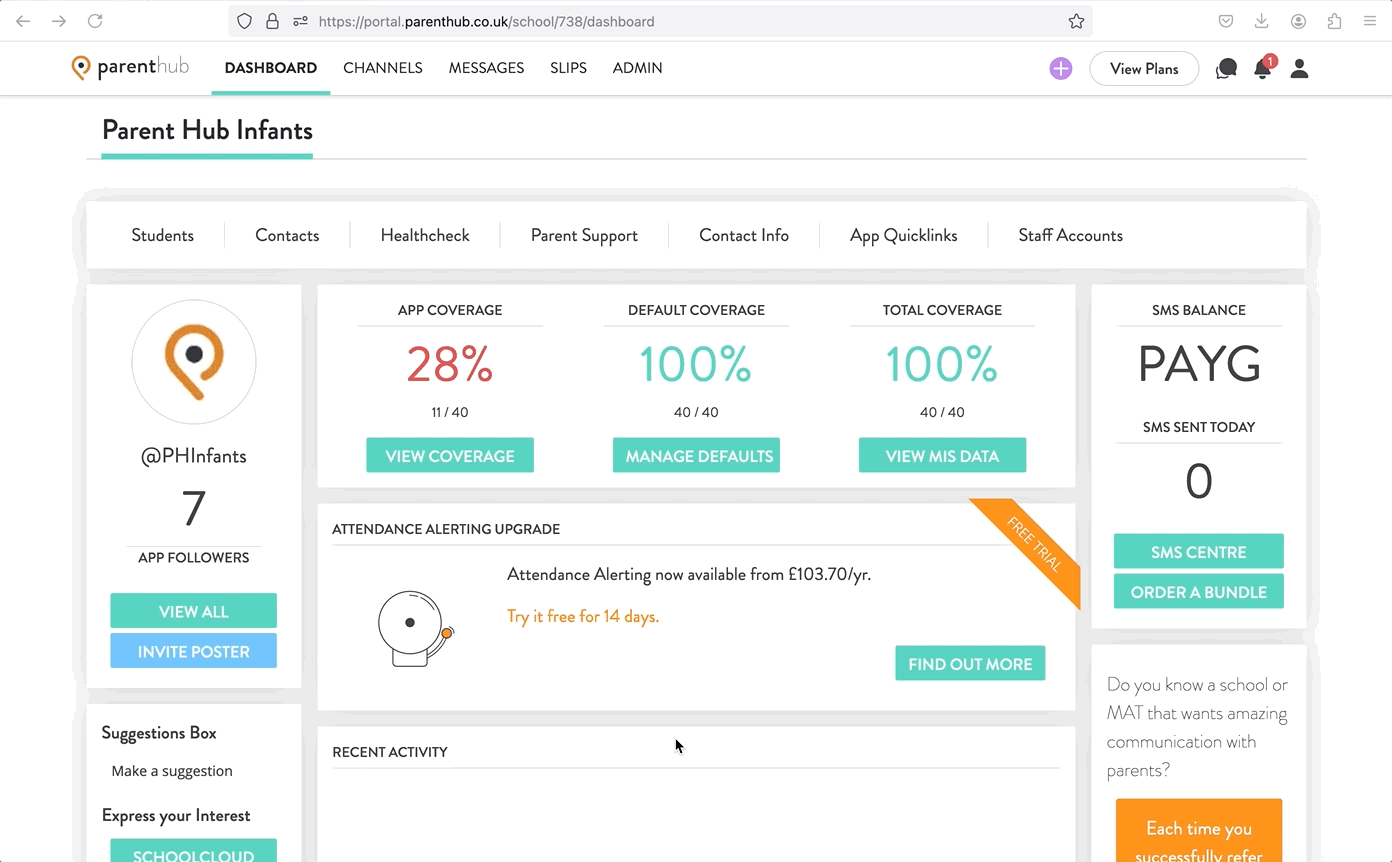Click the orange referral banner
1392x862 pixels.
click(1198, 830)
